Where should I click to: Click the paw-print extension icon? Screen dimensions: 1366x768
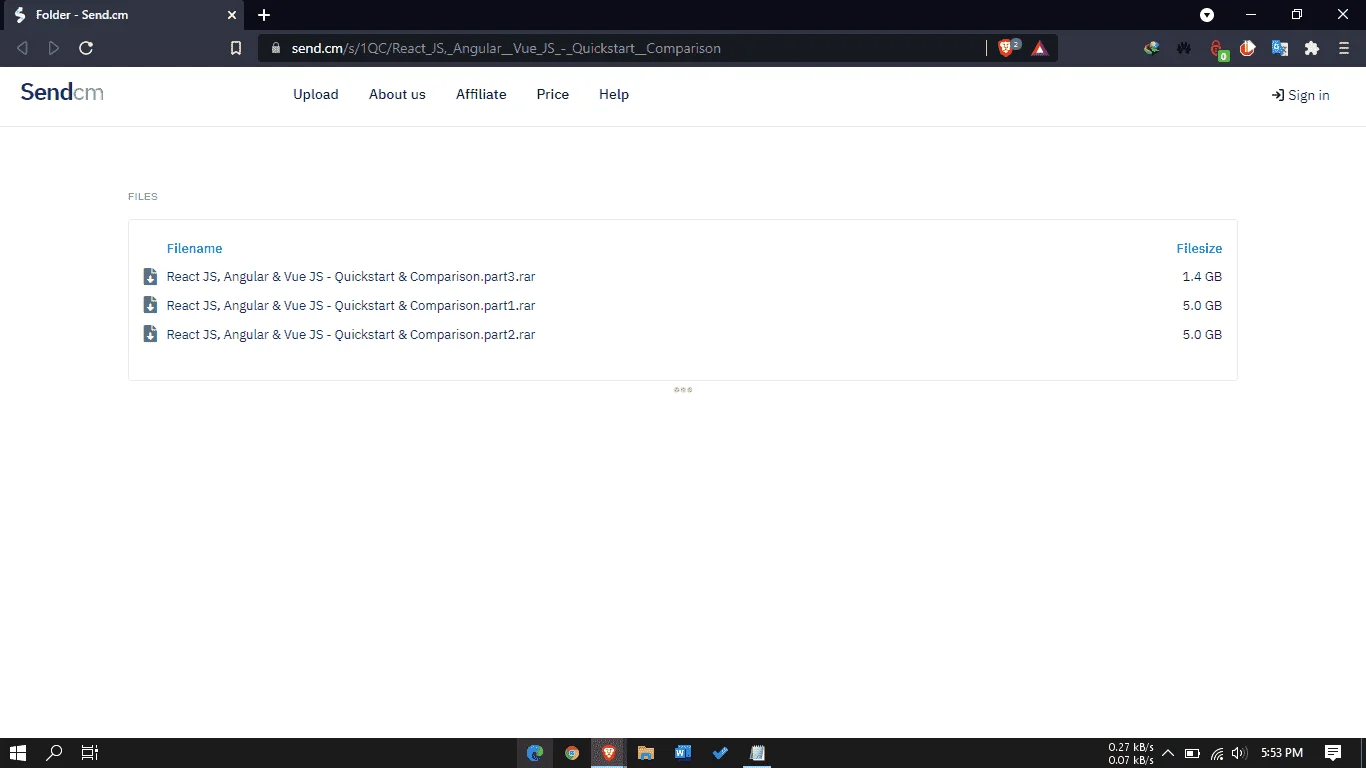(1184, 48)
